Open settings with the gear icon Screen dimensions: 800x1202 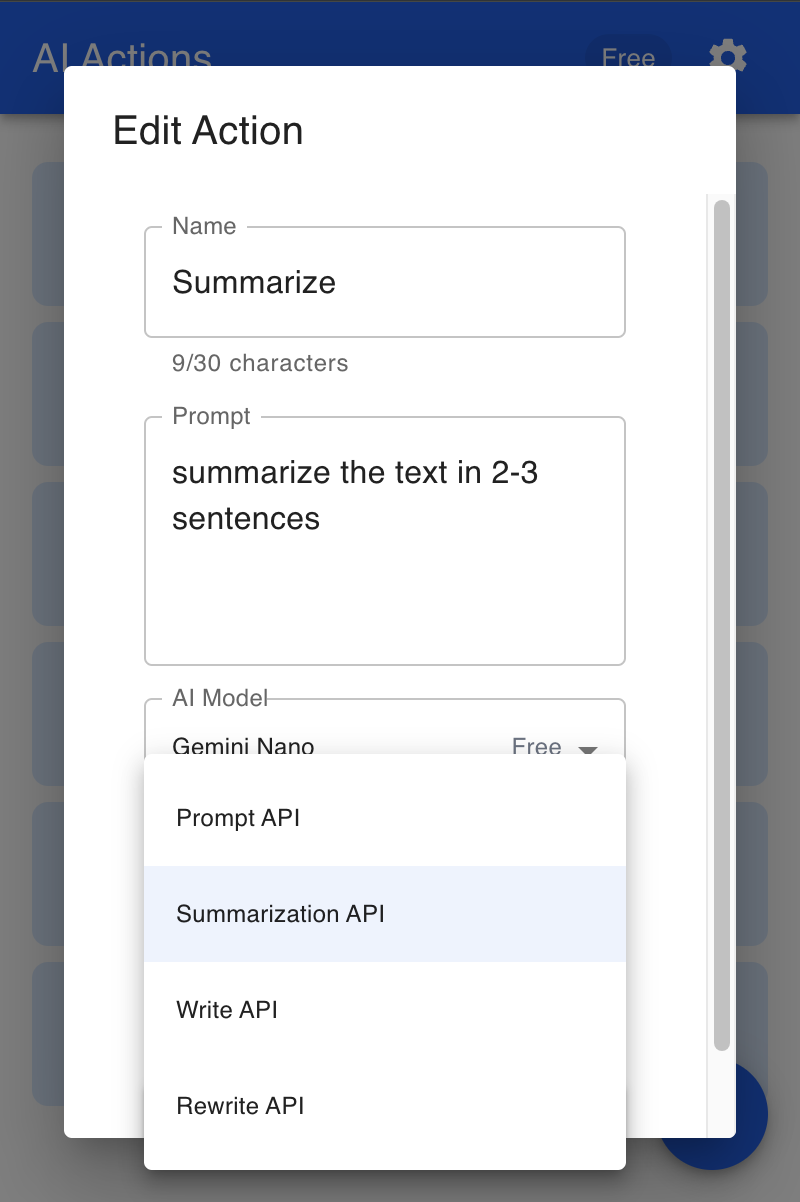pyautogui.click(x=727, y=57)
